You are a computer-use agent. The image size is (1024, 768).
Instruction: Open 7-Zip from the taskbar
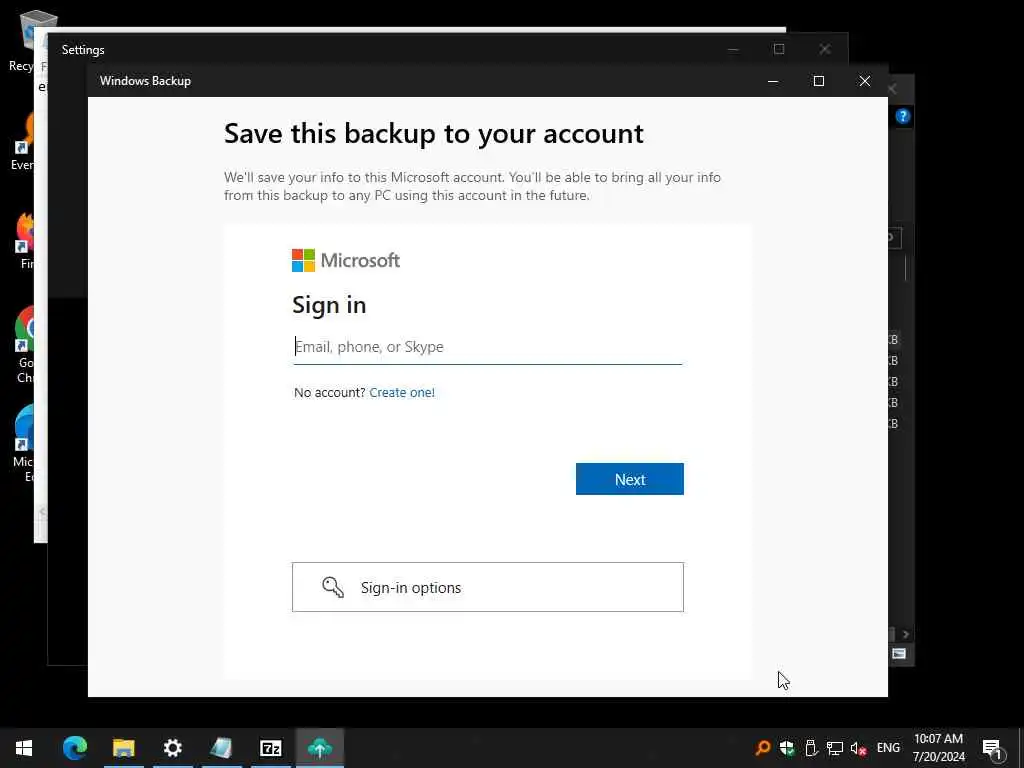270,748
